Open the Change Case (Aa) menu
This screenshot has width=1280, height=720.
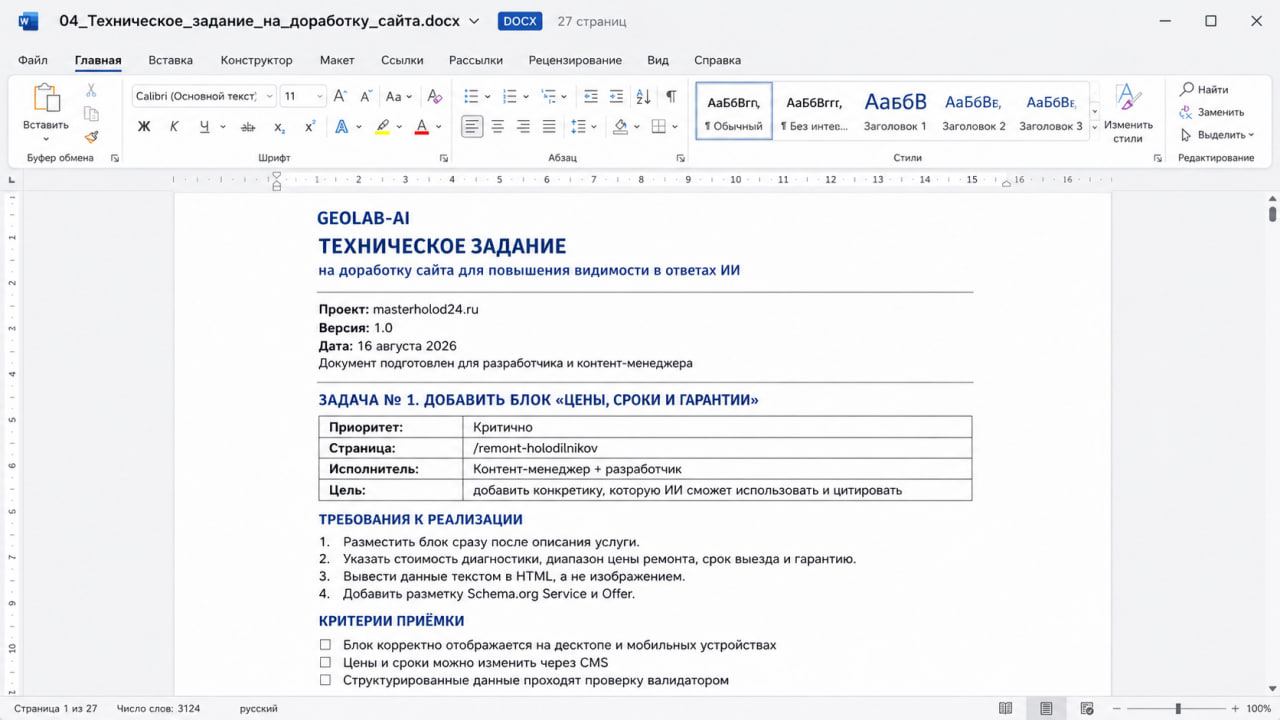[x=398, y=96]
